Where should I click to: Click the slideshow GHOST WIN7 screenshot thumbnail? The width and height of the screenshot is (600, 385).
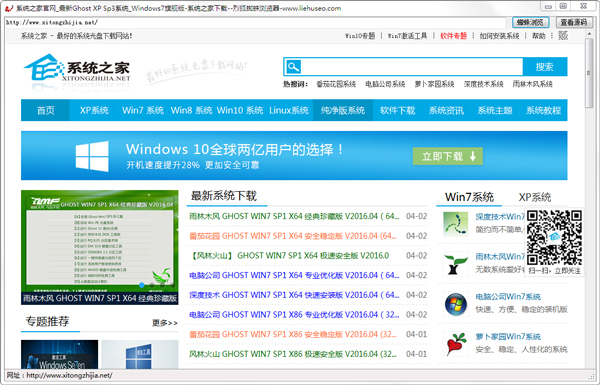click(x=99, y=247)
